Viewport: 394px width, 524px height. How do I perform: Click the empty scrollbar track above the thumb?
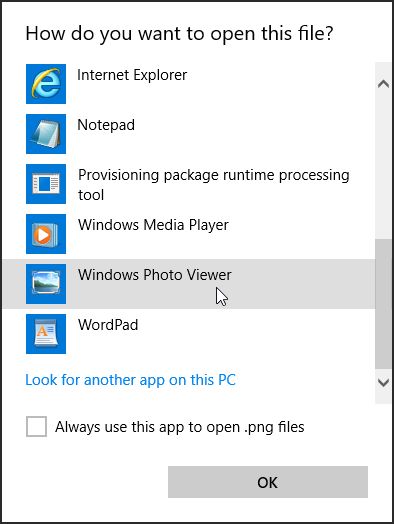[383, 166]
